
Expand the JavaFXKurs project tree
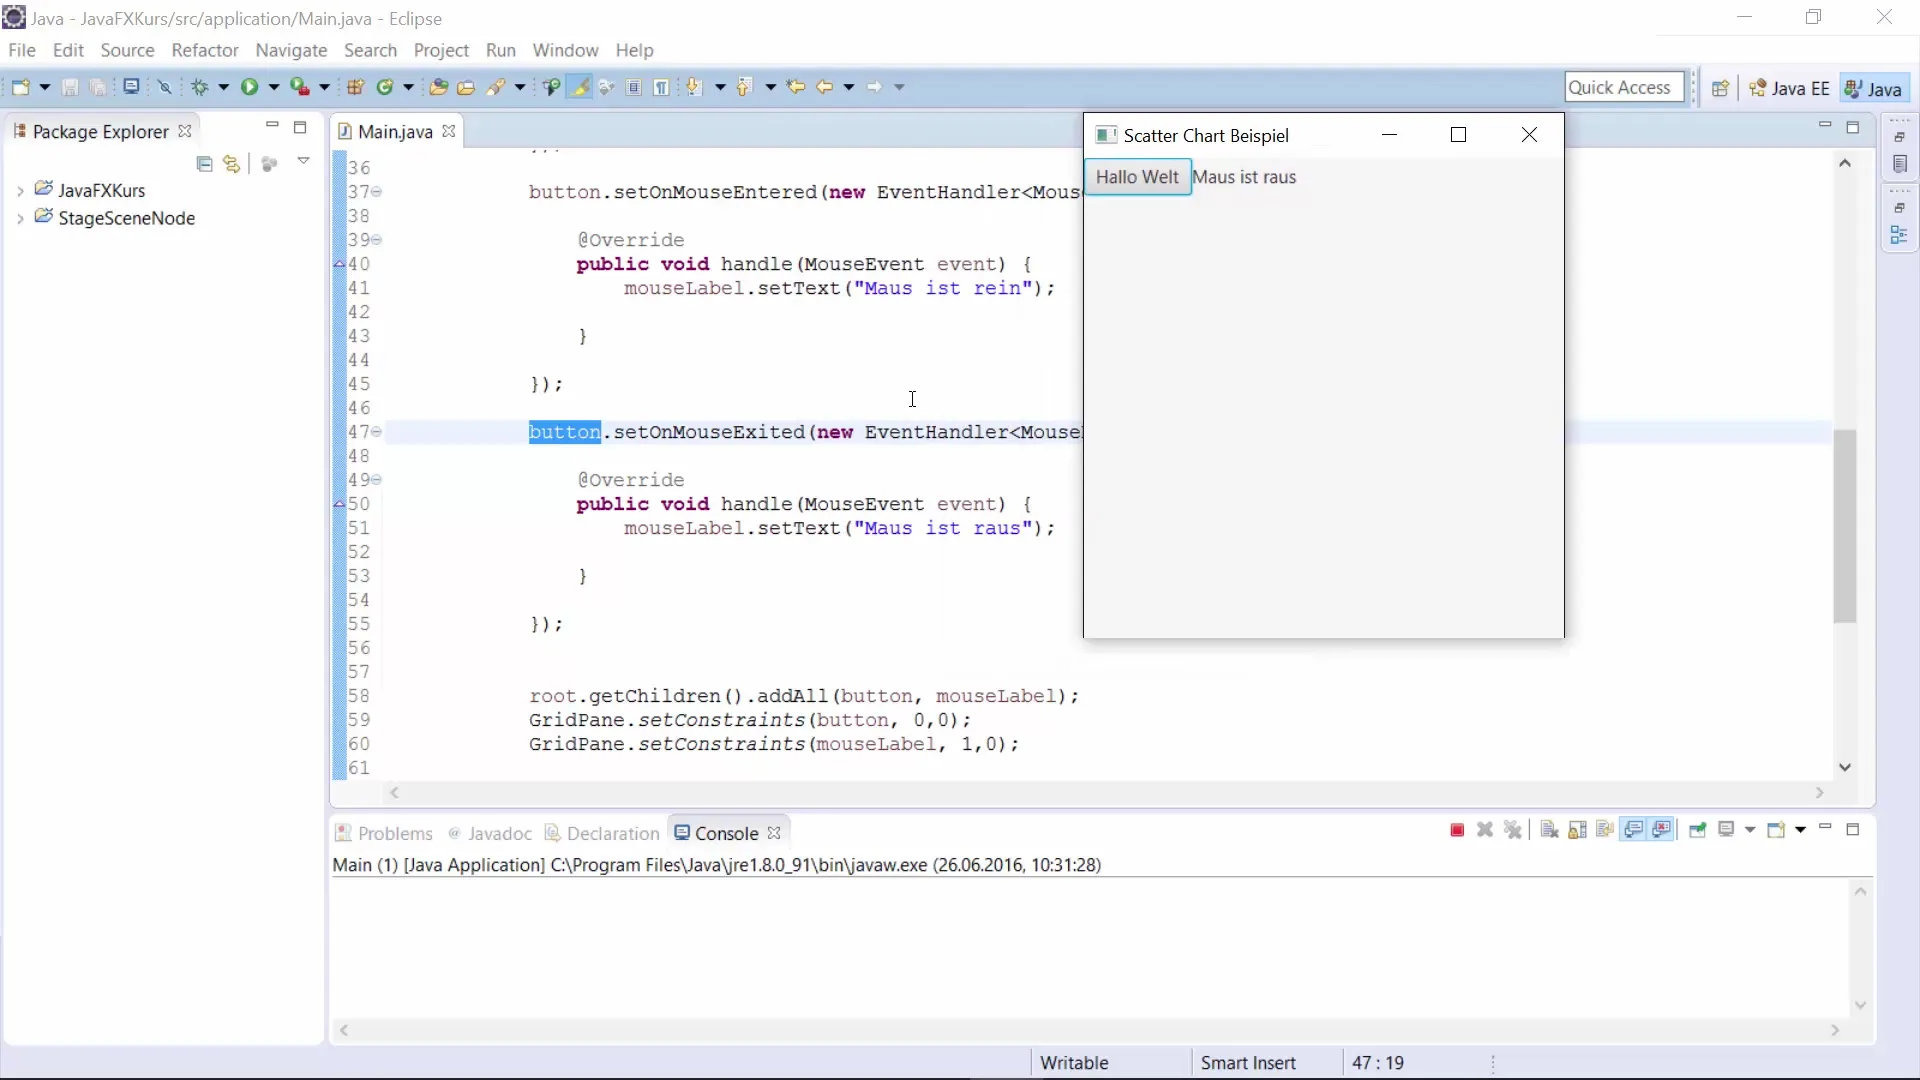tap(20, 191)
